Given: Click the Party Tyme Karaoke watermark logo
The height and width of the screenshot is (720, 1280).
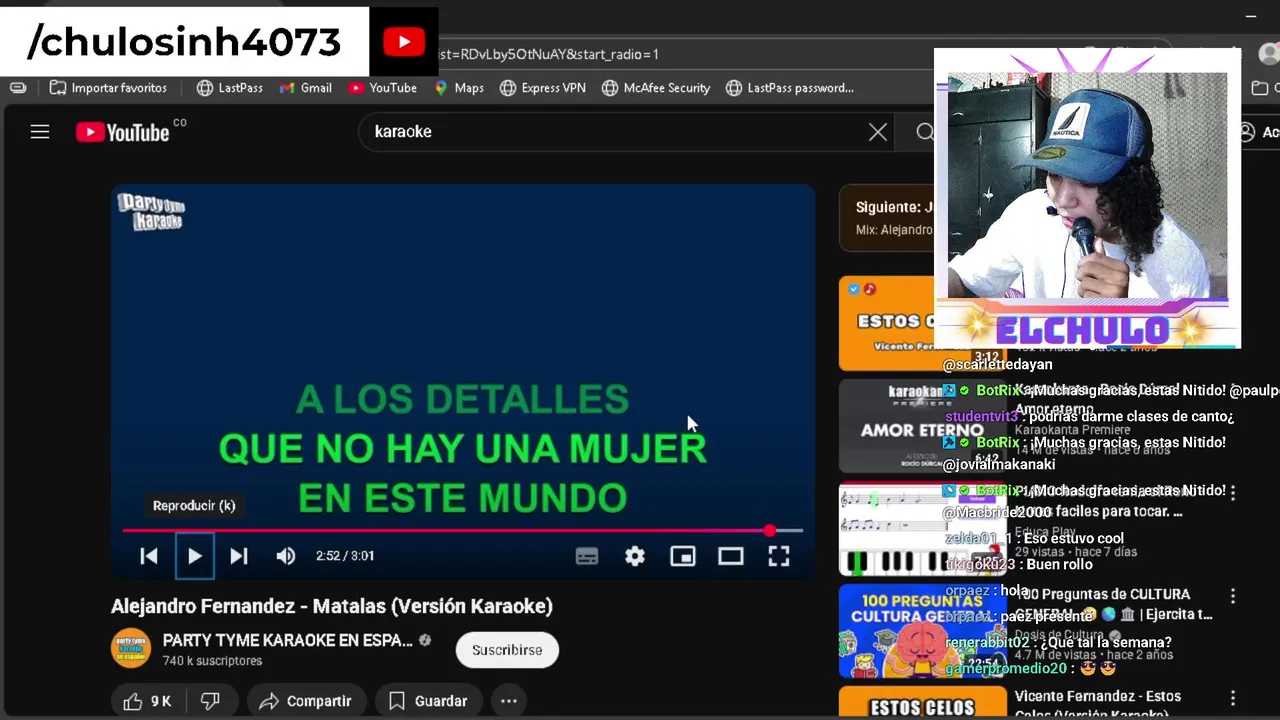Looking at the screenshot, I should coord(152,212).
